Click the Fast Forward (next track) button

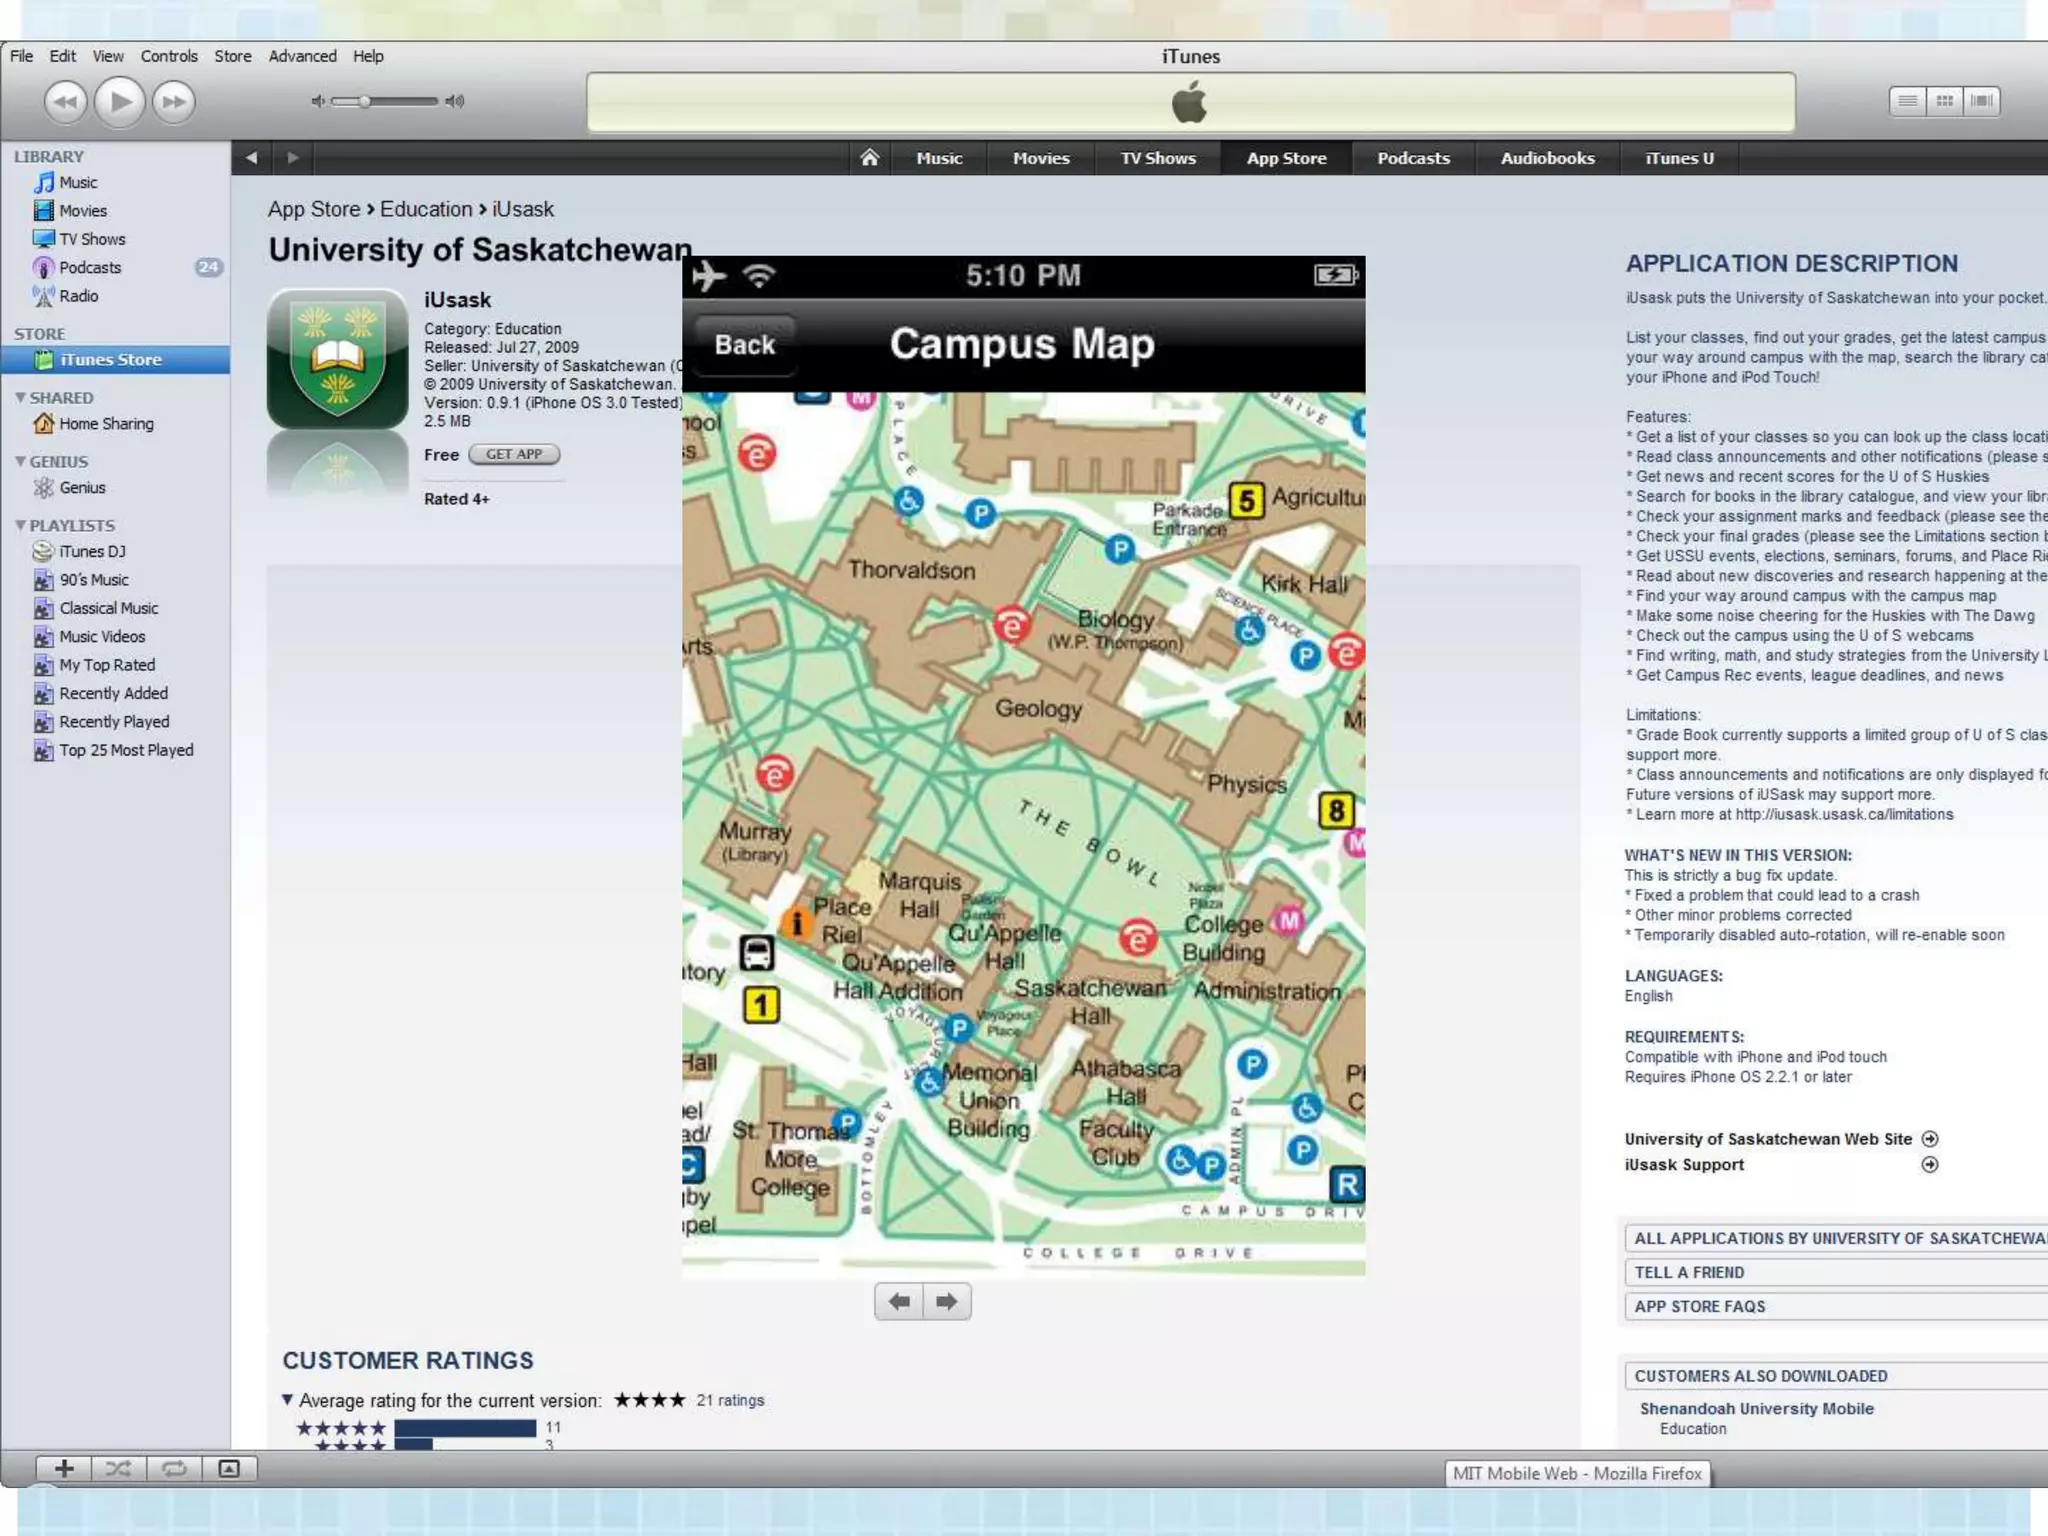(174, 101)
